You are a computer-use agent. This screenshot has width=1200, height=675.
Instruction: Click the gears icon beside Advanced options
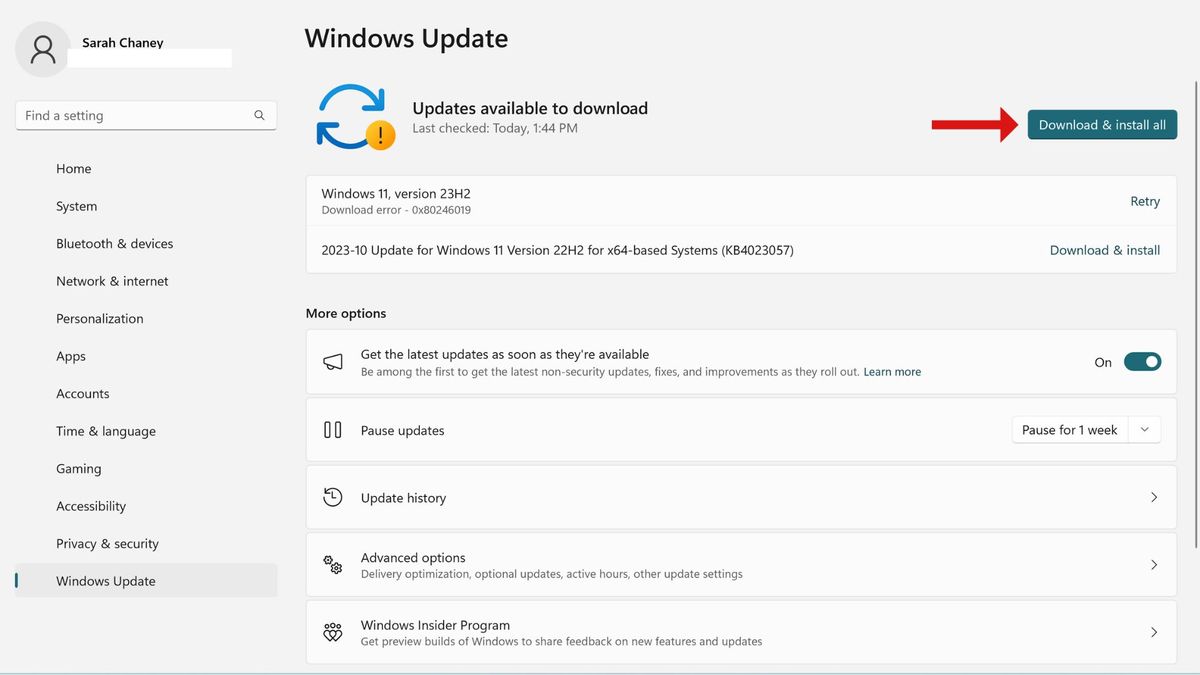pos(332,565)
